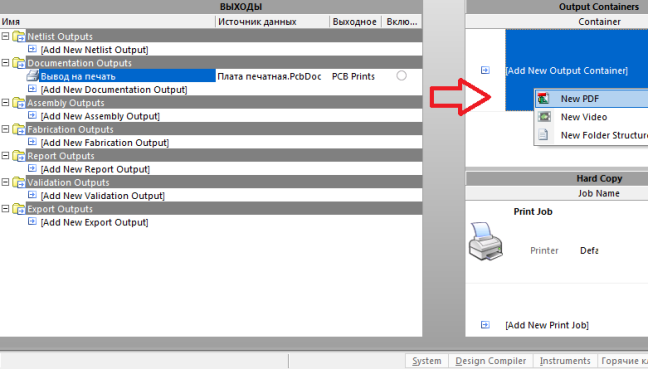Click Add New Fabrication Output
This screenshot has width=648, height=369.
pyautogui.click(x=105, y=143)
